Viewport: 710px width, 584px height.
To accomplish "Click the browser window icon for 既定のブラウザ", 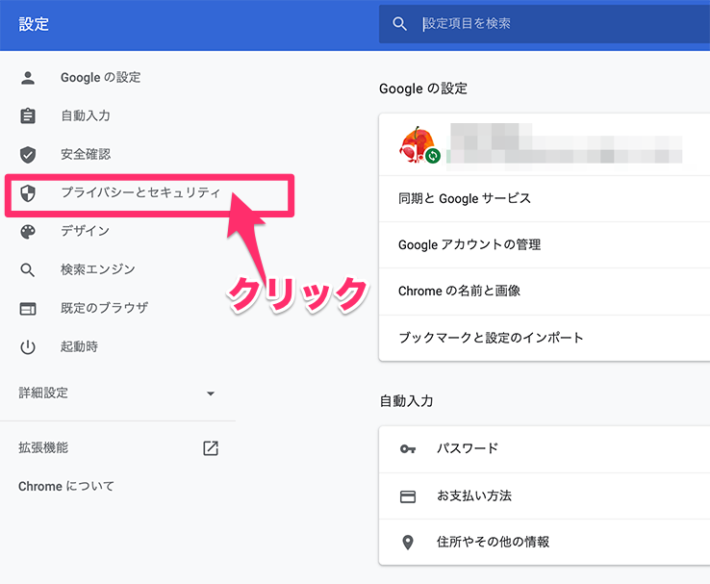I will click(x=28, y=308).
